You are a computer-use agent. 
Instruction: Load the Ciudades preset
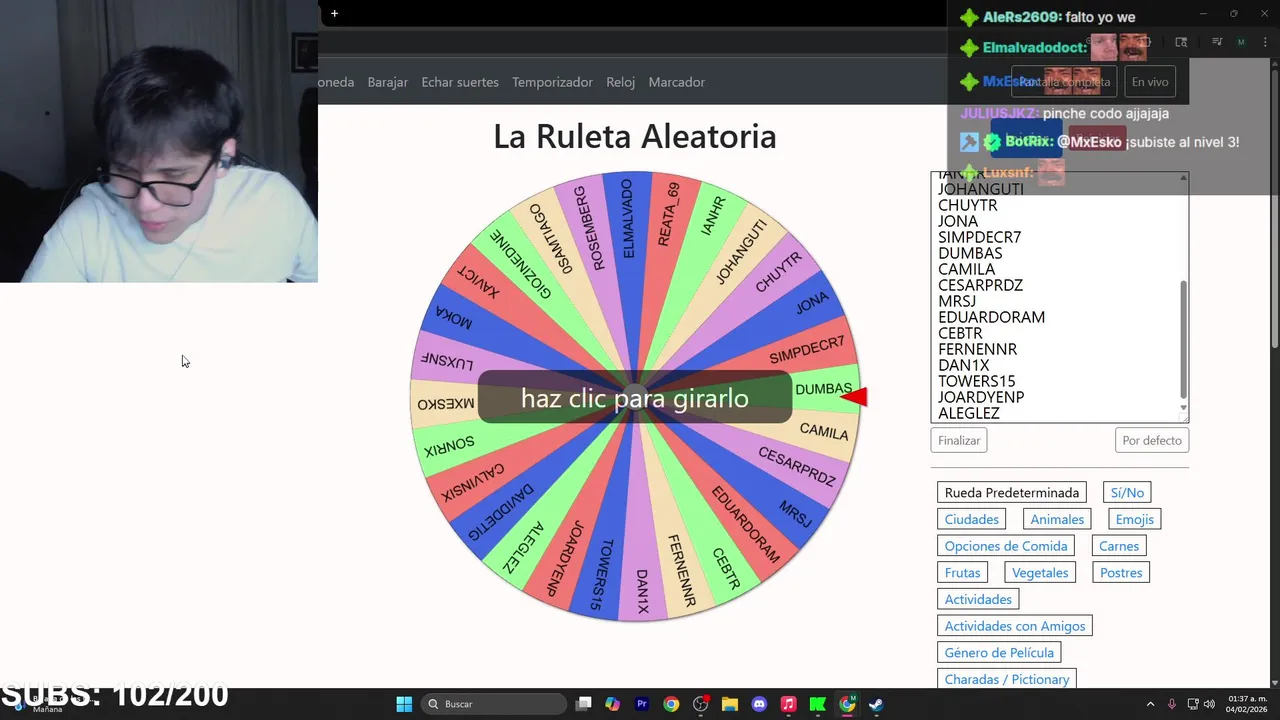pos(972,519)
